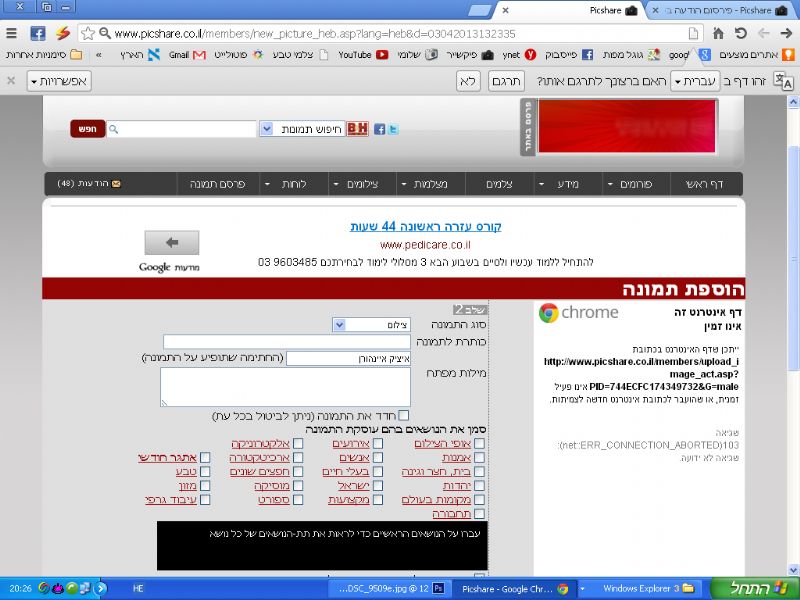Image resolution: width=800 pixels, height=600 pixels.
Task: Open the 'אפשרויות' translate options dropdown
Action: (60, 81)
